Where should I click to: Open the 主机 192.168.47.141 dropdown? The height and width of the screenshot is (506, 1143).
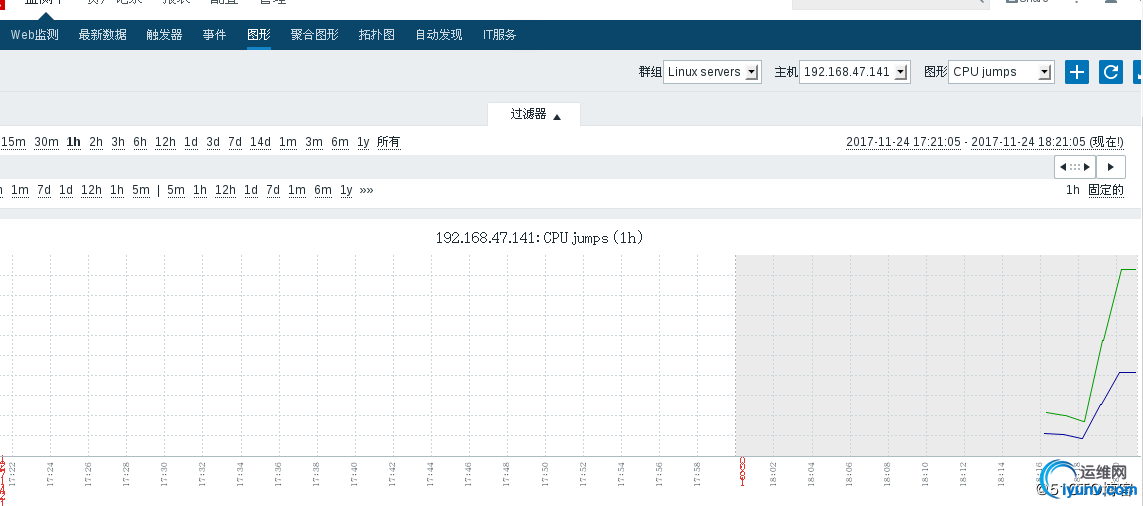(854, 71)
